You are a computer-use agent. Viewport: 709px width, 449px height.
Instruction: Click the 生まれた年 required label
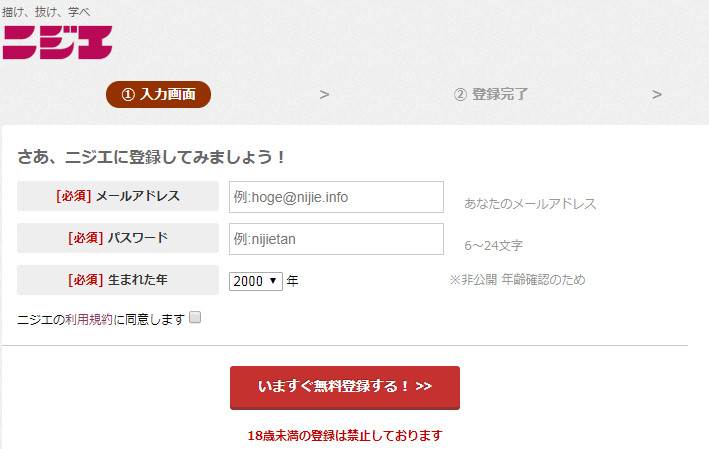[x=118, y=280]
